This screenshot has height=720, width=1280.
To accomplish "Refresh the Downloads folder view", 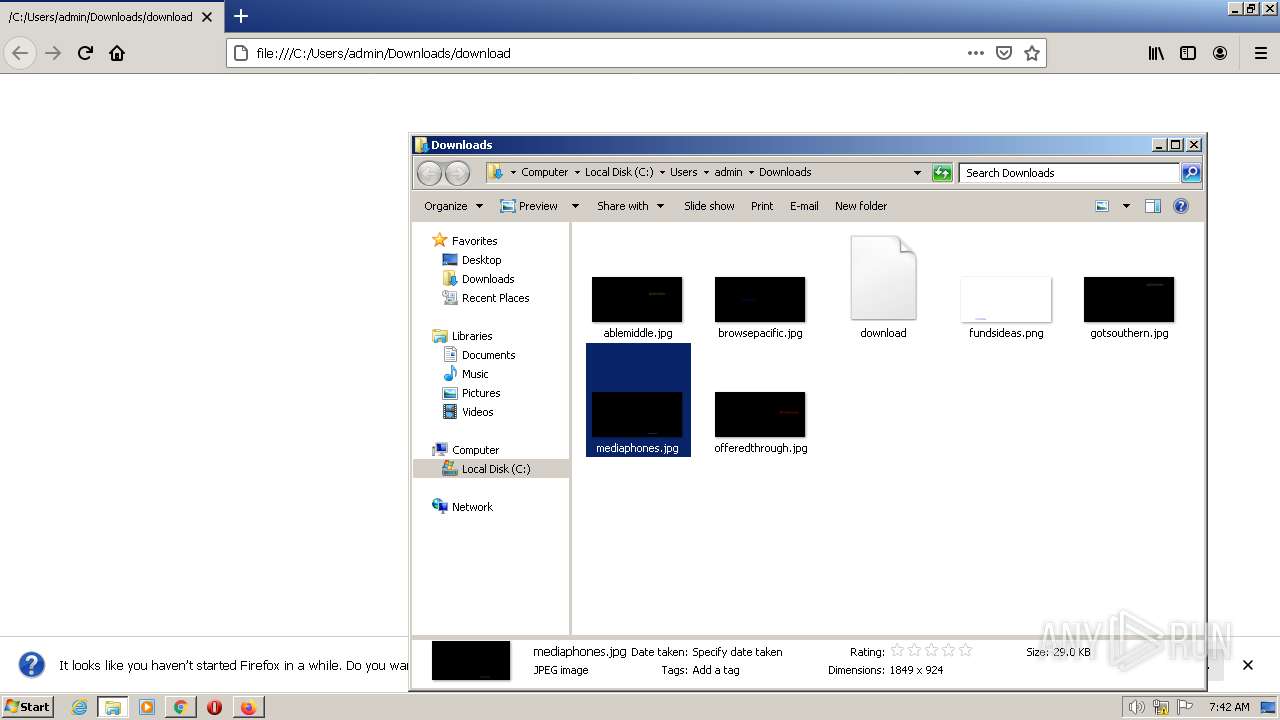I will pos(942,173).
